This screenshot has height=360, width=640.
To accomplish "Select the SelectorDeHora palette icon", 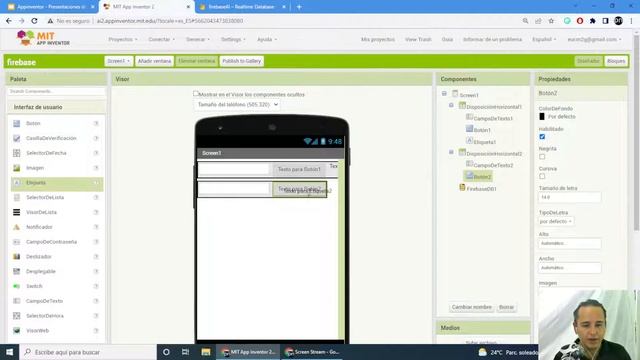I will (x=17, y=316).
